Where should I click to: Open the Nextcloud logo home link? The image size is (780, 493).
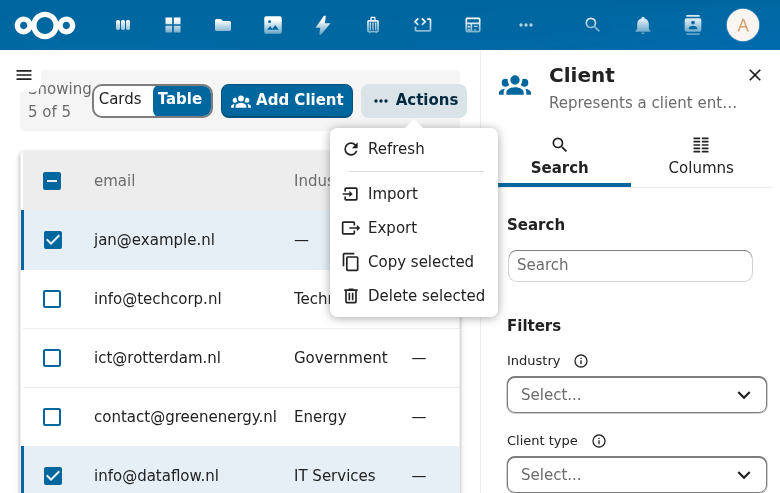(45, 25)
